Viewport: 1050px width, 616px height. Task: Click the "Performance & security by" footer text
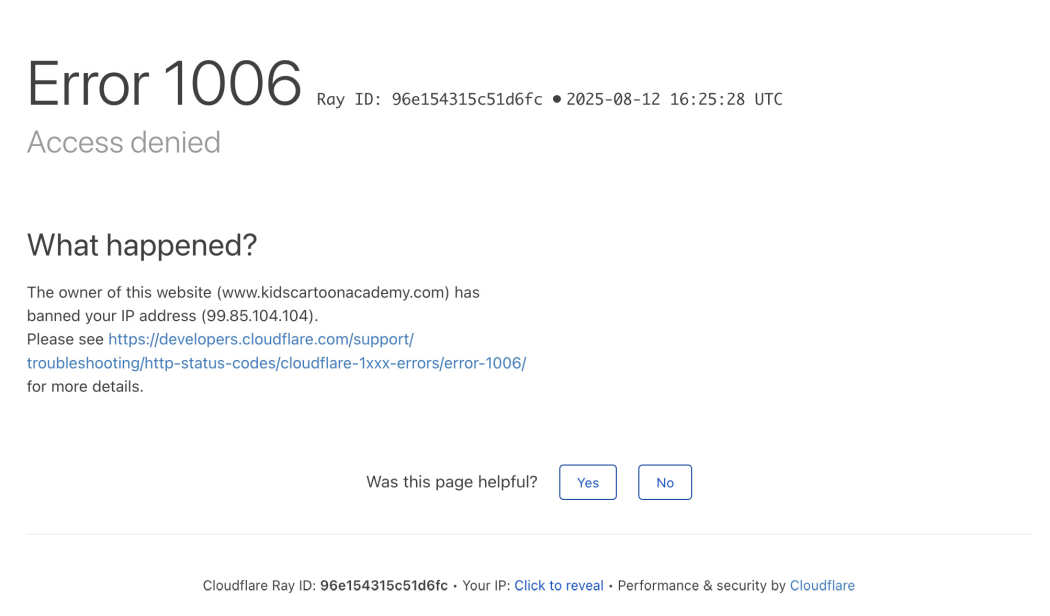tap(701, 586)
